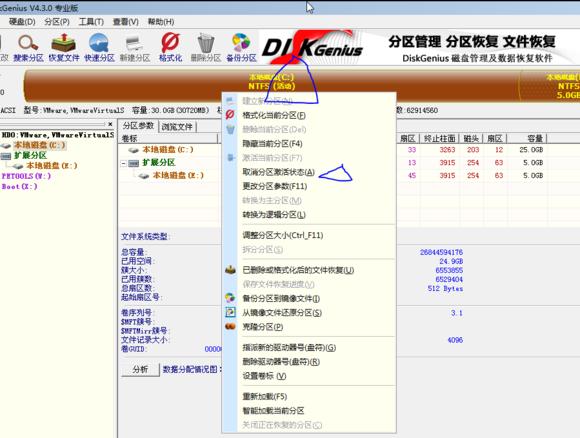Collapse 扩展分区 row in partition list

(x=124, y=163)
